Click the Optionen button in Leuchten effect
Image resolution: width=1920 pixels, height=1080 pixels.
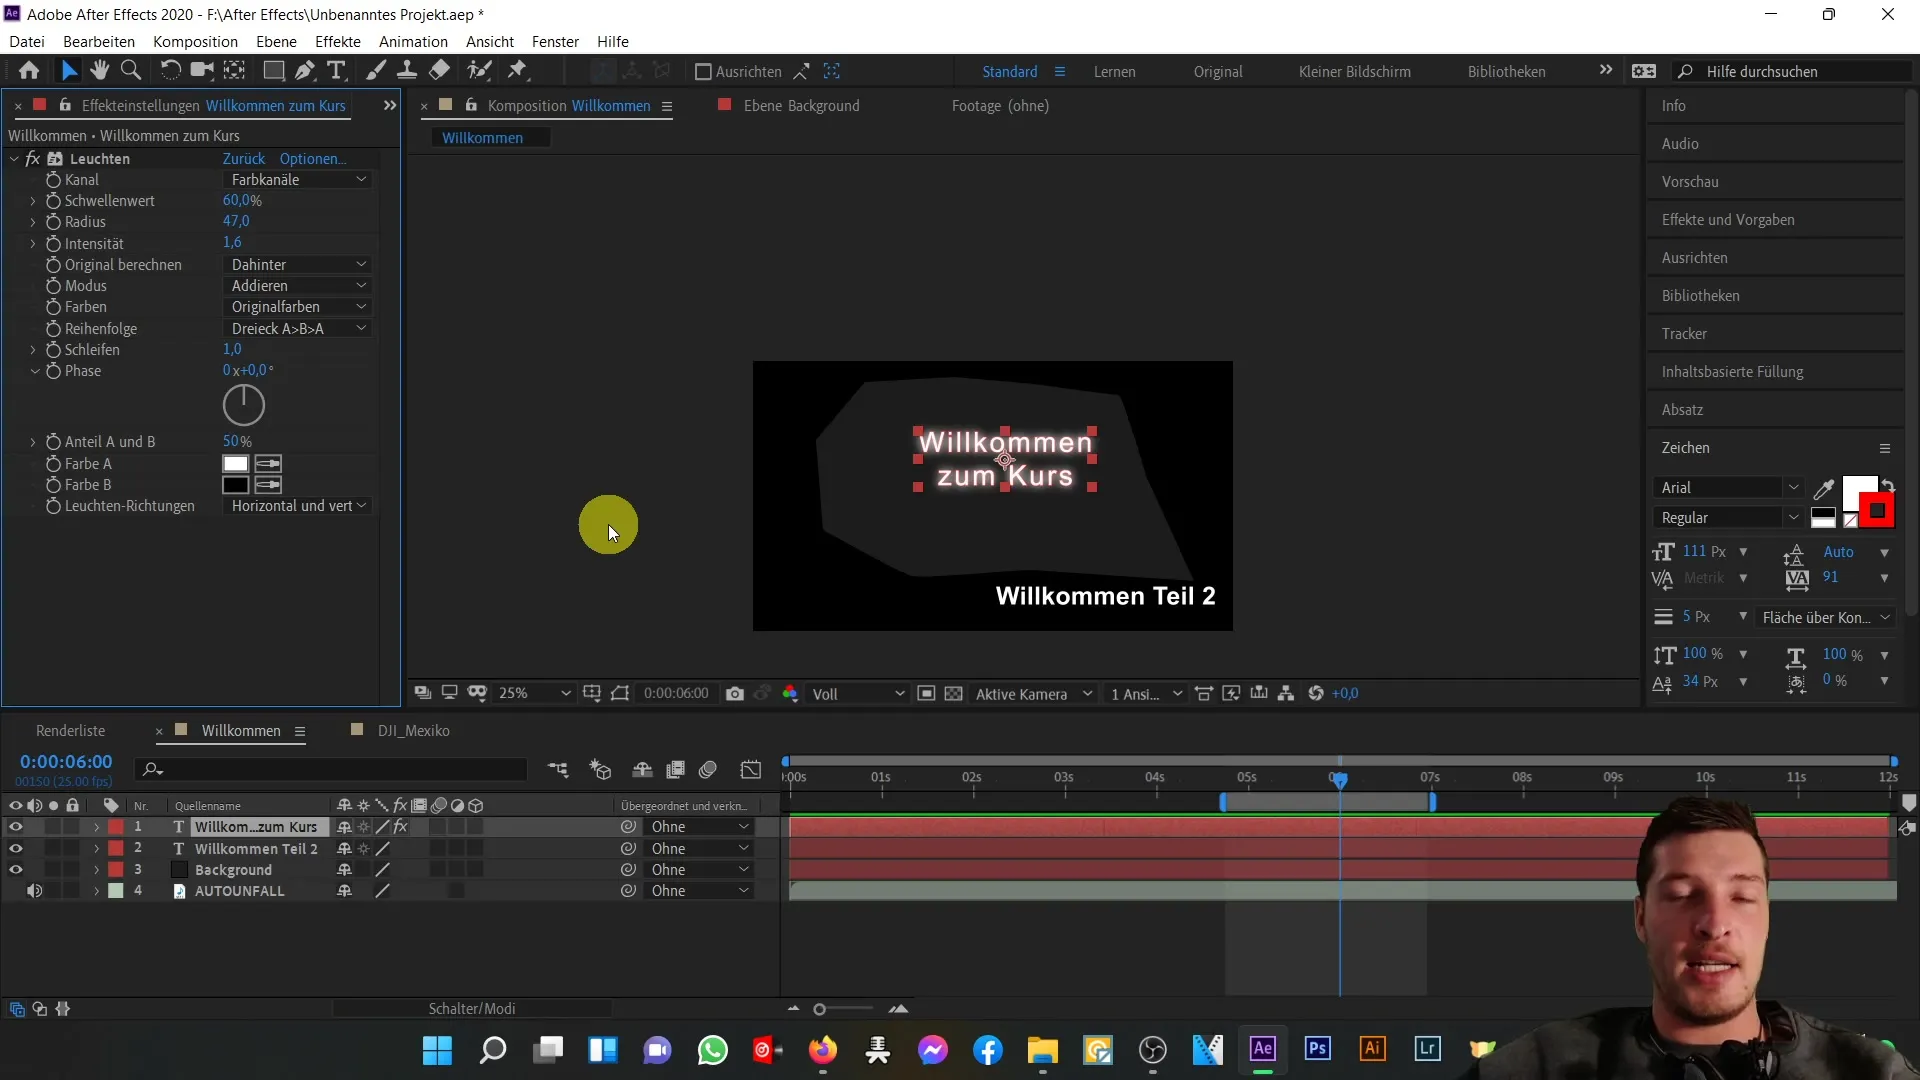coord(313,158)
